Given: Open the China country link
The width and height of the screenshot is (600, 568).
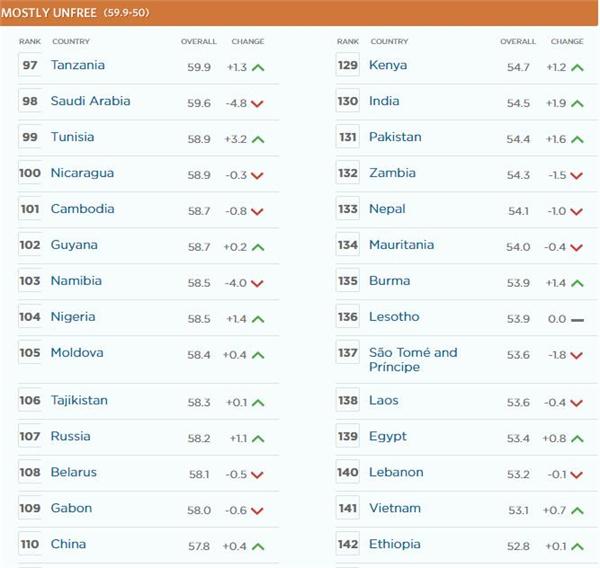Looking at the screenshot, I should coord(68,544).
